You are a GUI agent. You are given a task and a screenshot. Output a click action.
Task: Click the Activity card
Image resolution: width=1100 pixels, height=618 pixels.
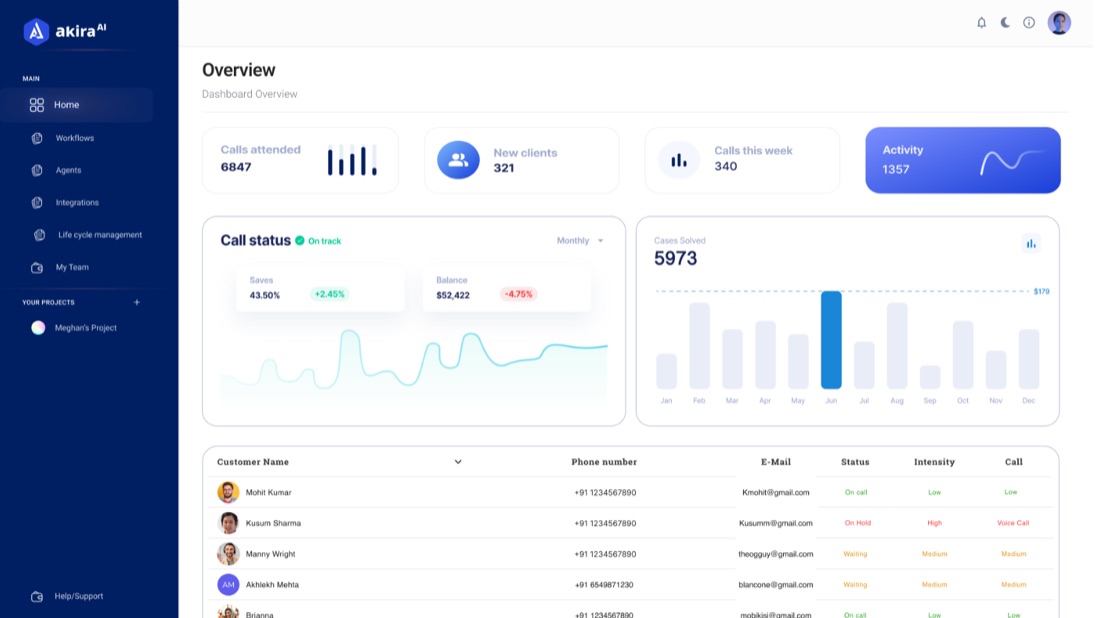(962, 160)
